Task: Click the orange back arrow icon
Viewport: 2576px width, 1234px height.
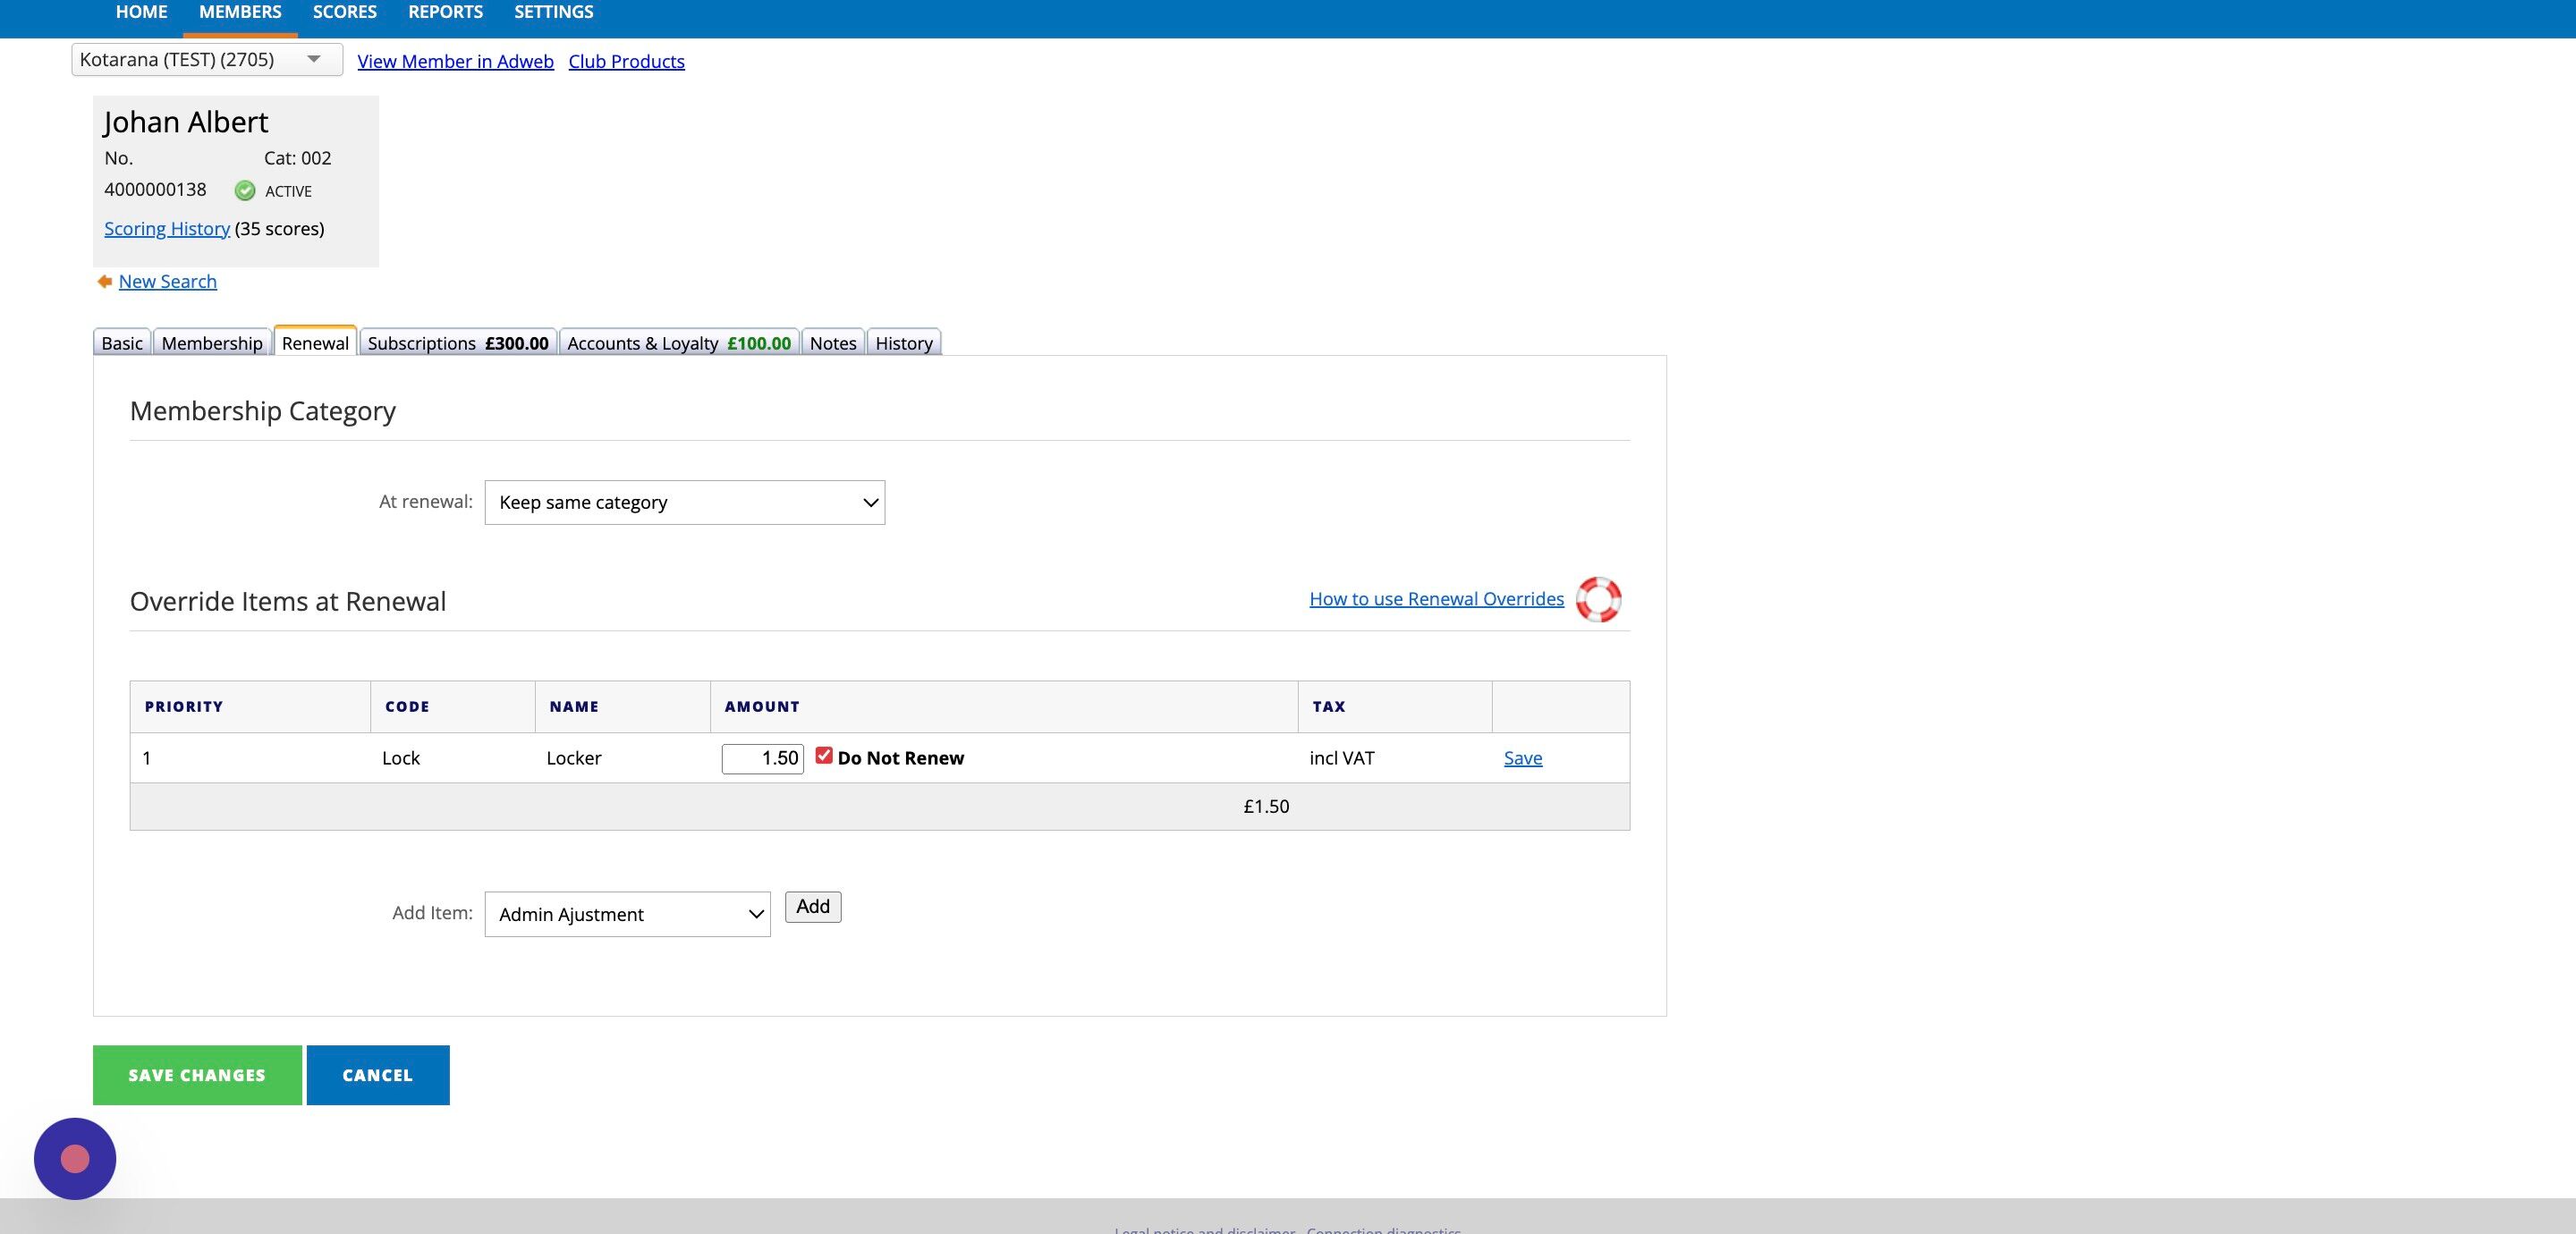Action: pyautogui.click(x=104, y=282)
